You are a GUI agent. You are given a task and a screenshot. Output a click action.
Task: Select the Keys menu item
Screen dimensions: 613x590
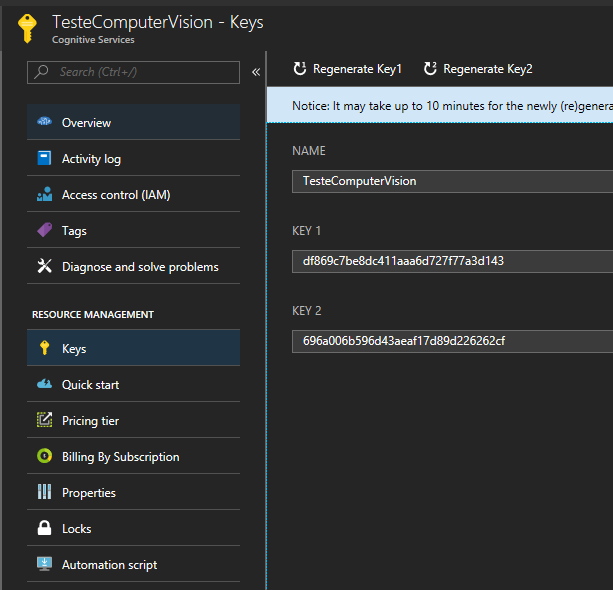(x=133, y=348)
